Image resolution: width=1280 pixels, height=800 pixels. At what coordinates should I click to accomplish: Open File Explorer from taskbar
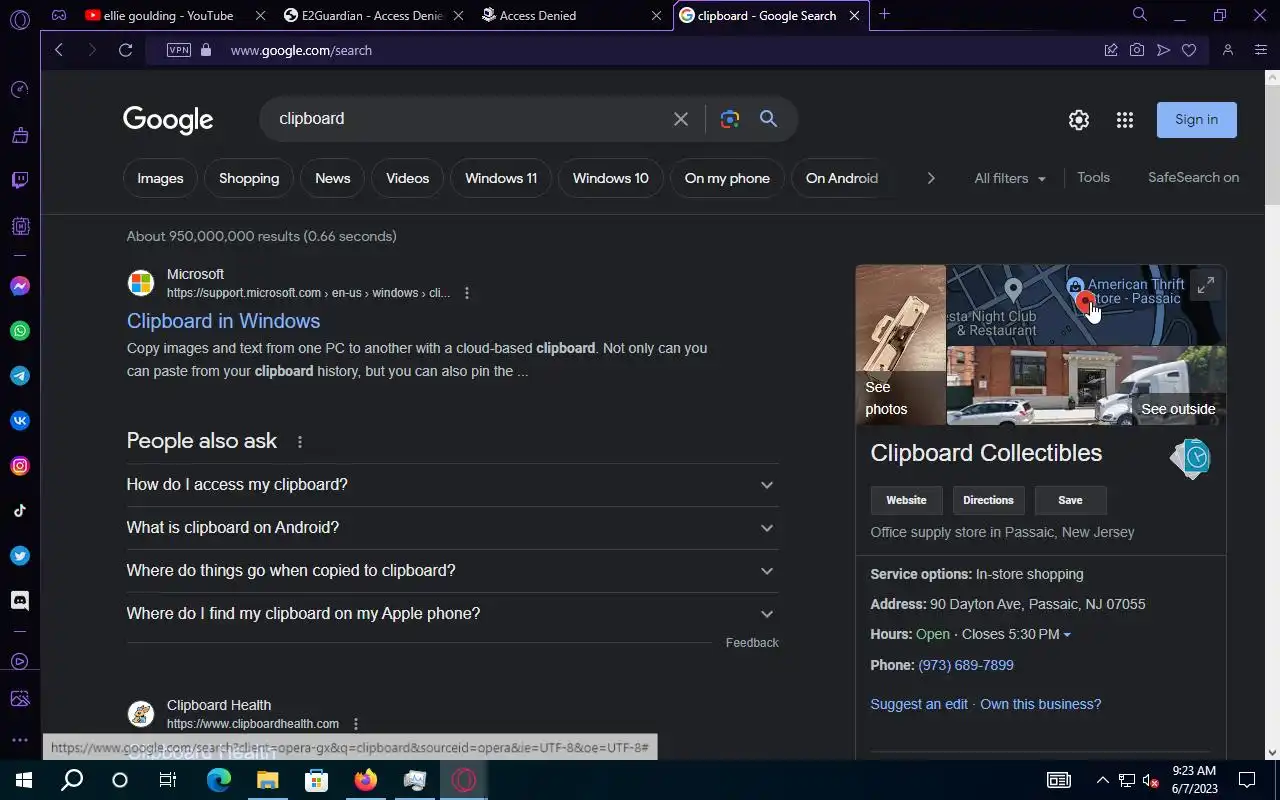coord(267,780)
